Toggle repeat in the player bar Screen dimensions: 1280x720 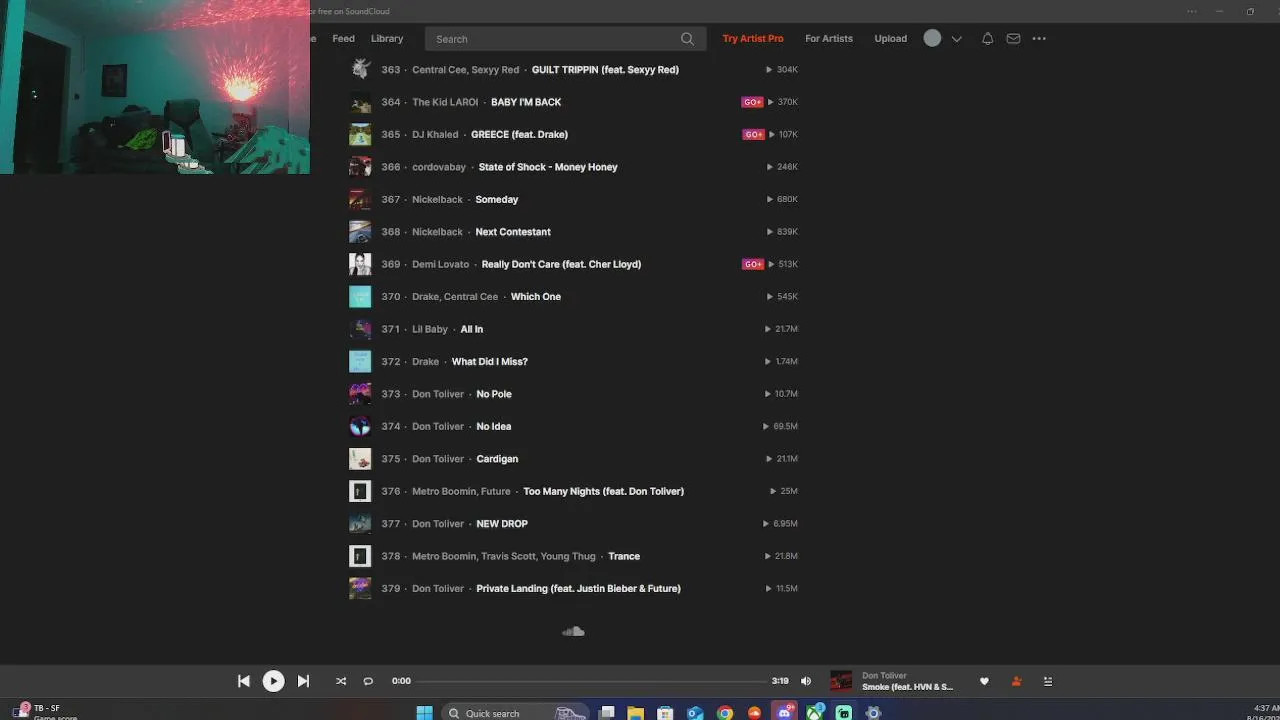tap(368, 681)
